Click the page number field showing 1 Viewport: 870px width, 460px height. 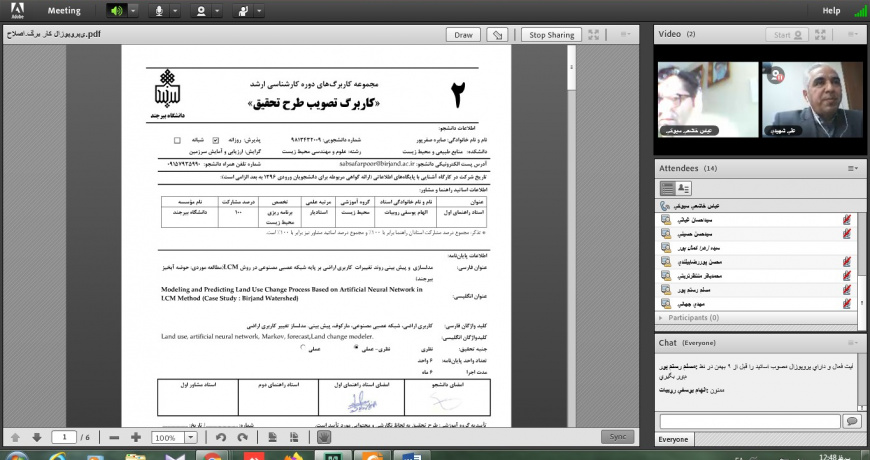pos(64,437)
